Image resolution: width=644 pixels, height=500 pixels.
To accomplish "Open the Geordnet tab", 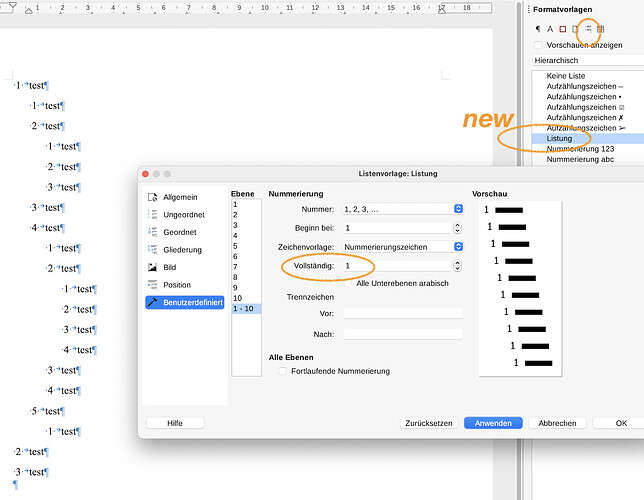I will point(185,232).
